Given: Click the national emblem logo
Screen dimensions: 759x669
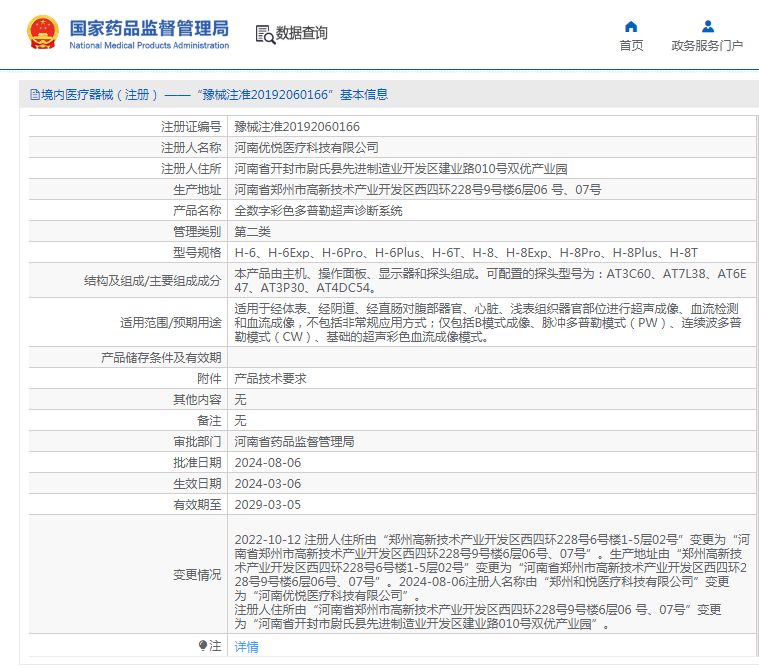Looking at the screenshot, I should 43,32.
